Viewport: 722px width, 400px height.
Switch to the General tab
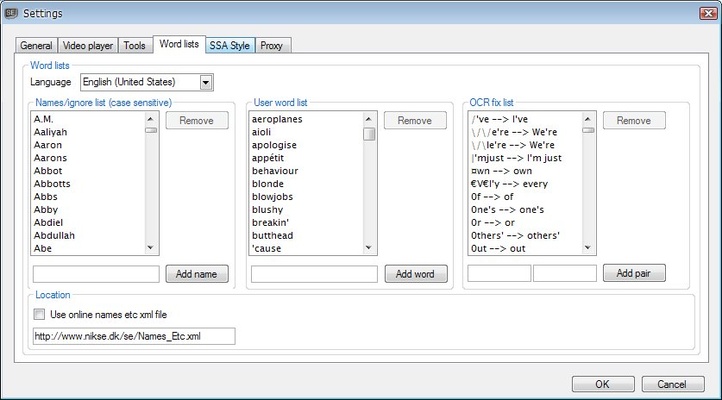[x=36, y=45]
